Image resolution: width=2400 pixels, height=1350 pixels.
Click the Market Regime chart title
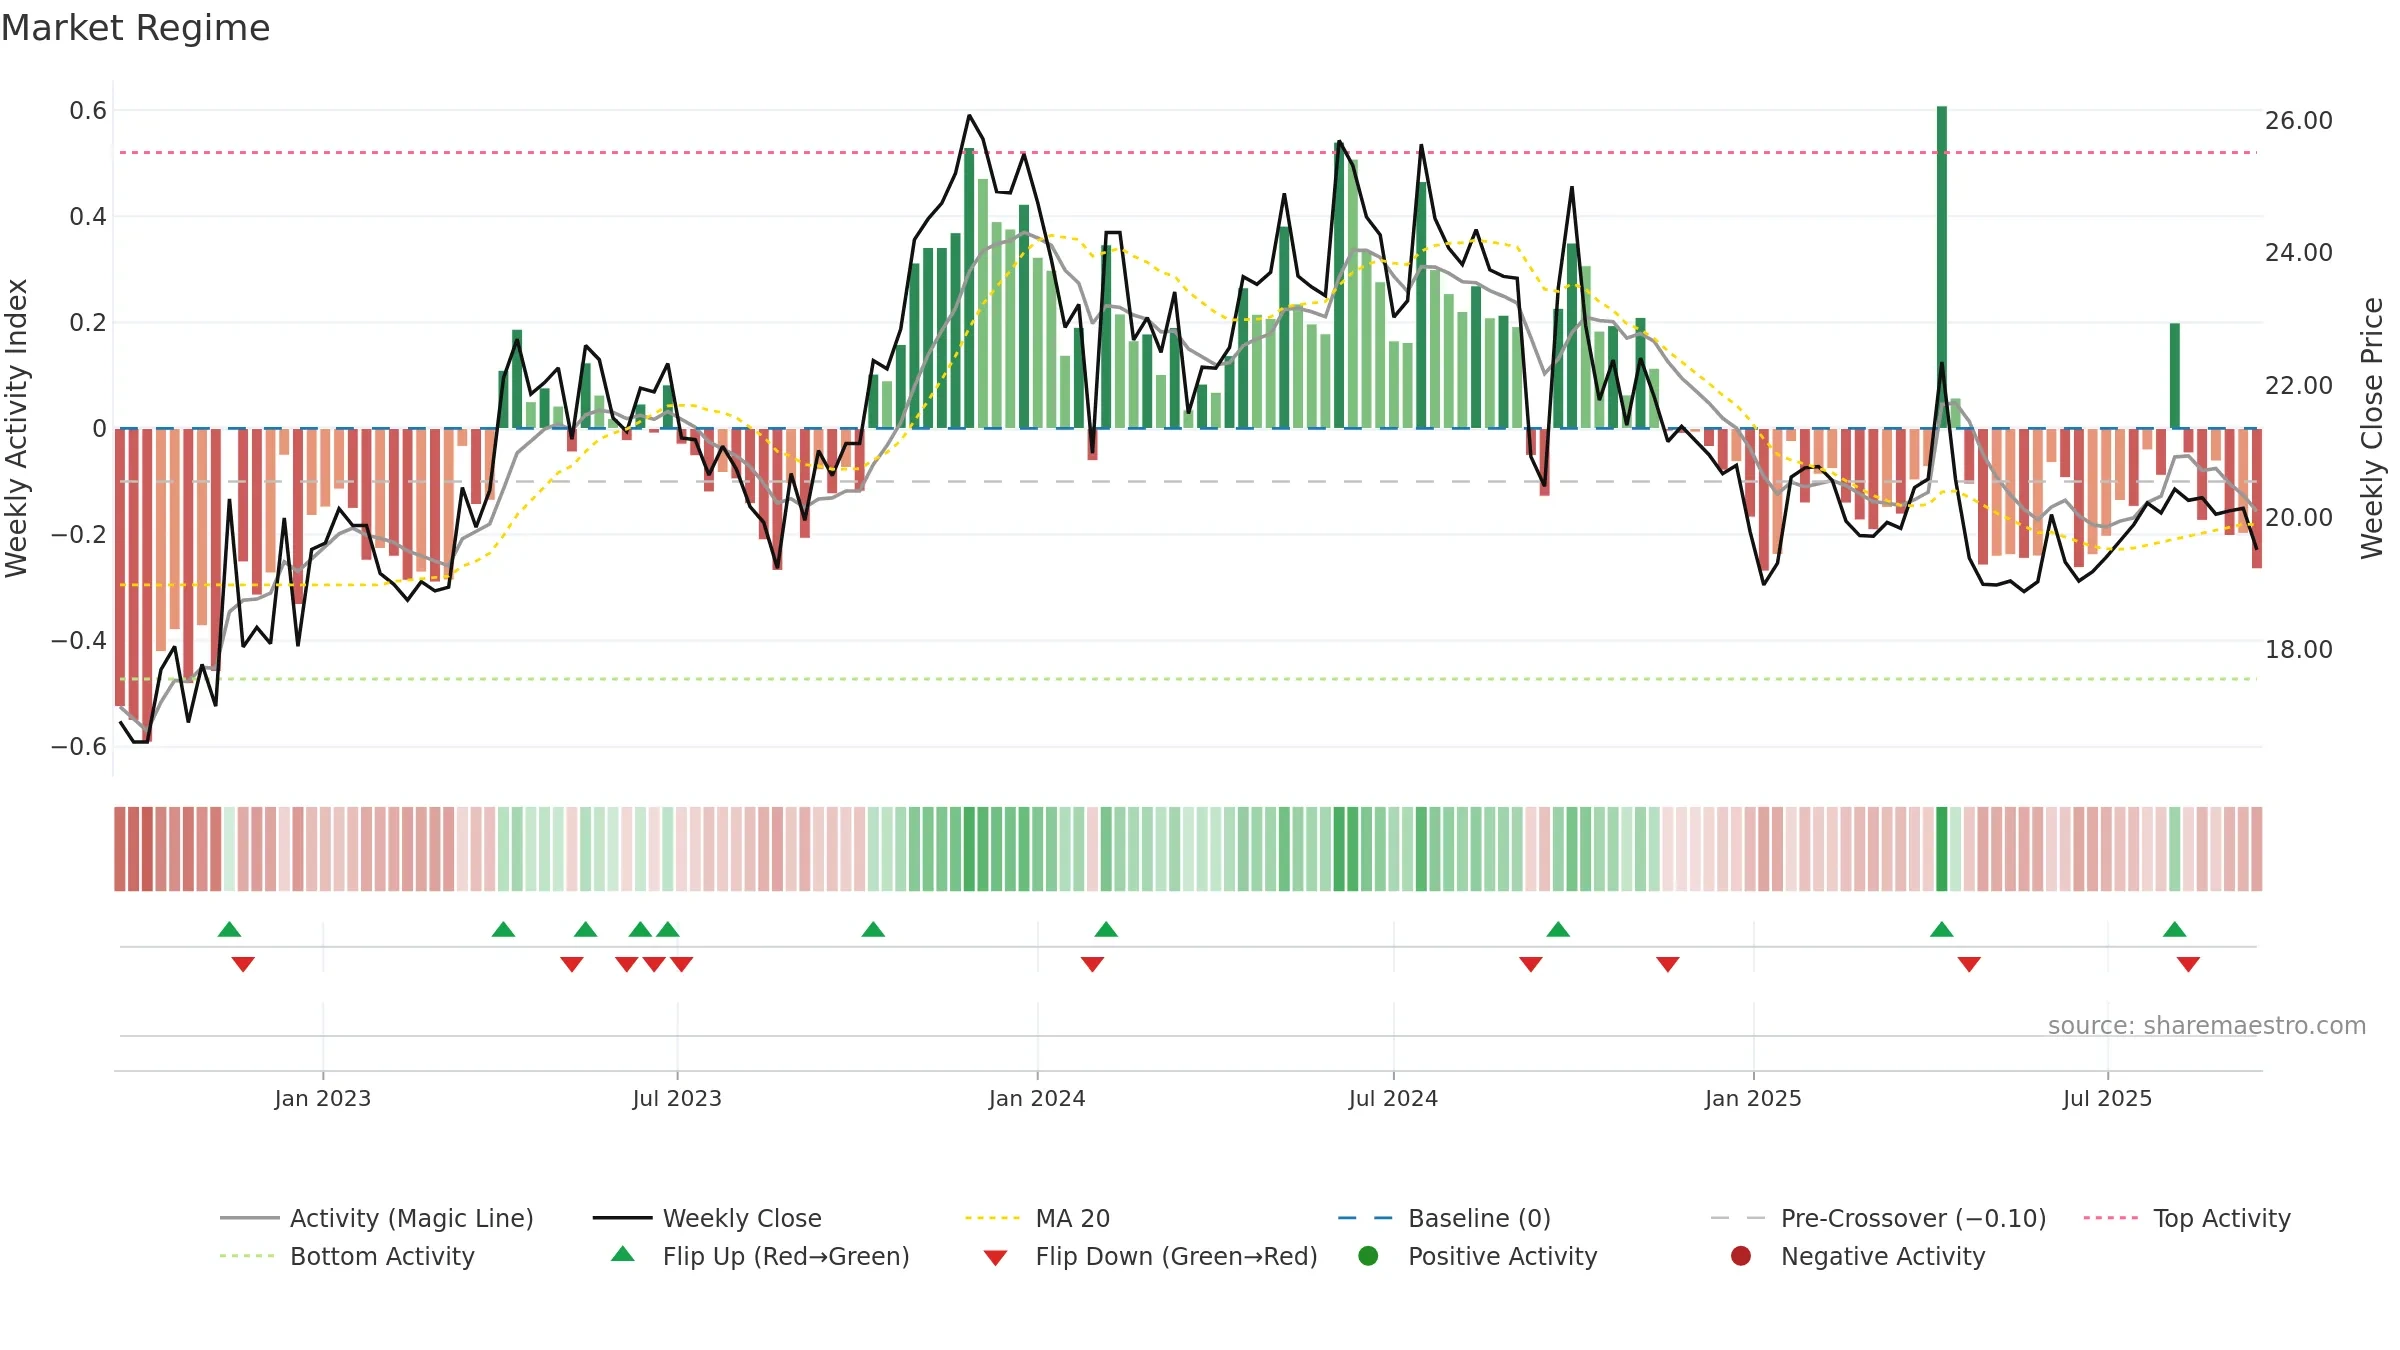[x=135, y=28]
